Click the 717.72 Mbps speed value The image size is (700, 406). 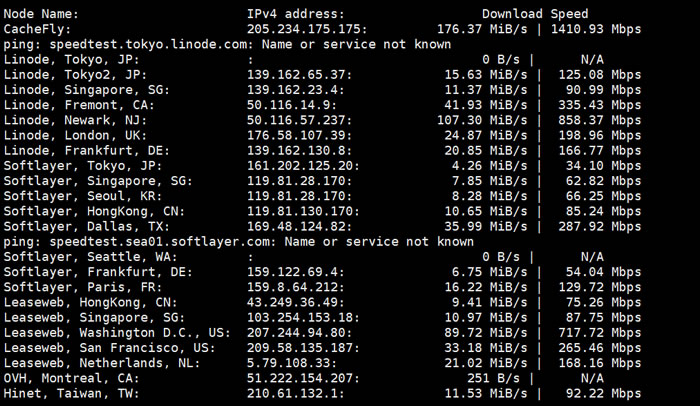[599, 333]
